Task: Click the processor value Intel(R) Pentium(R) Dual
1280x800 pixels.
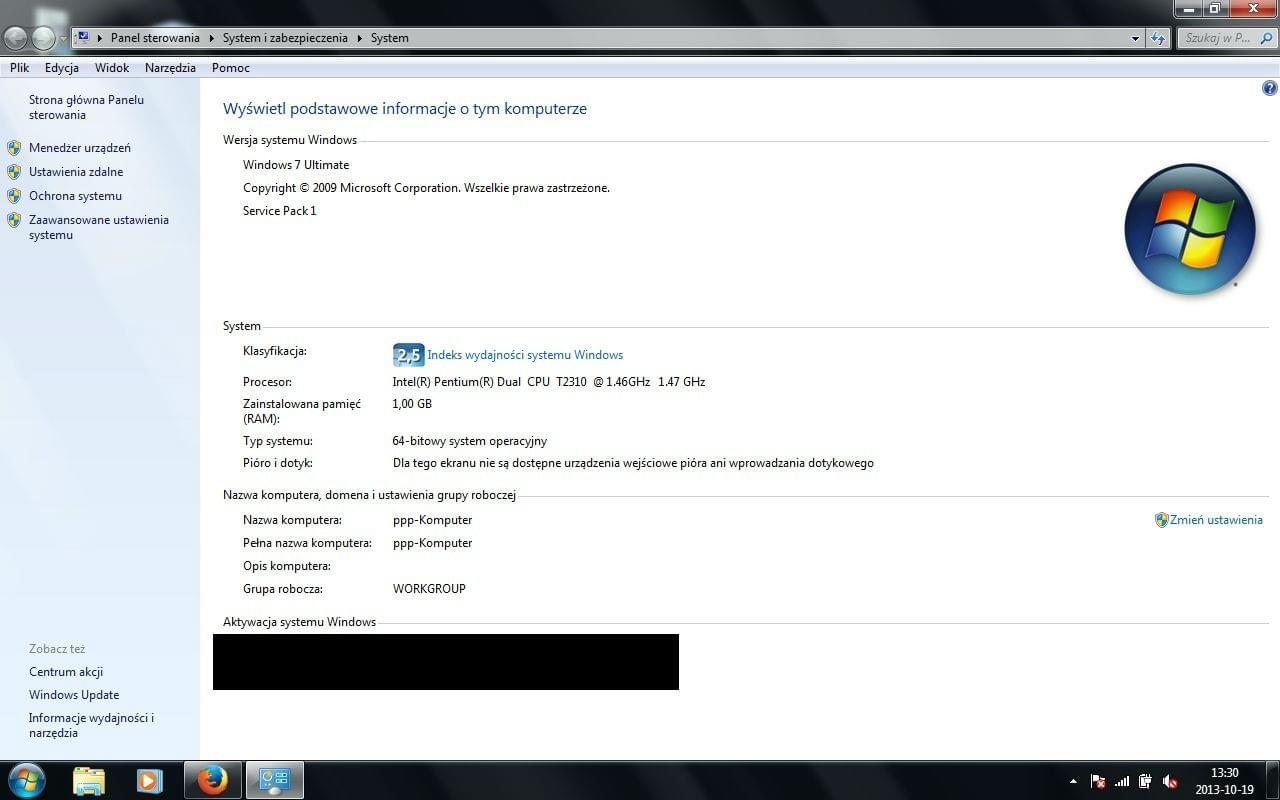Action: (549, 382)
